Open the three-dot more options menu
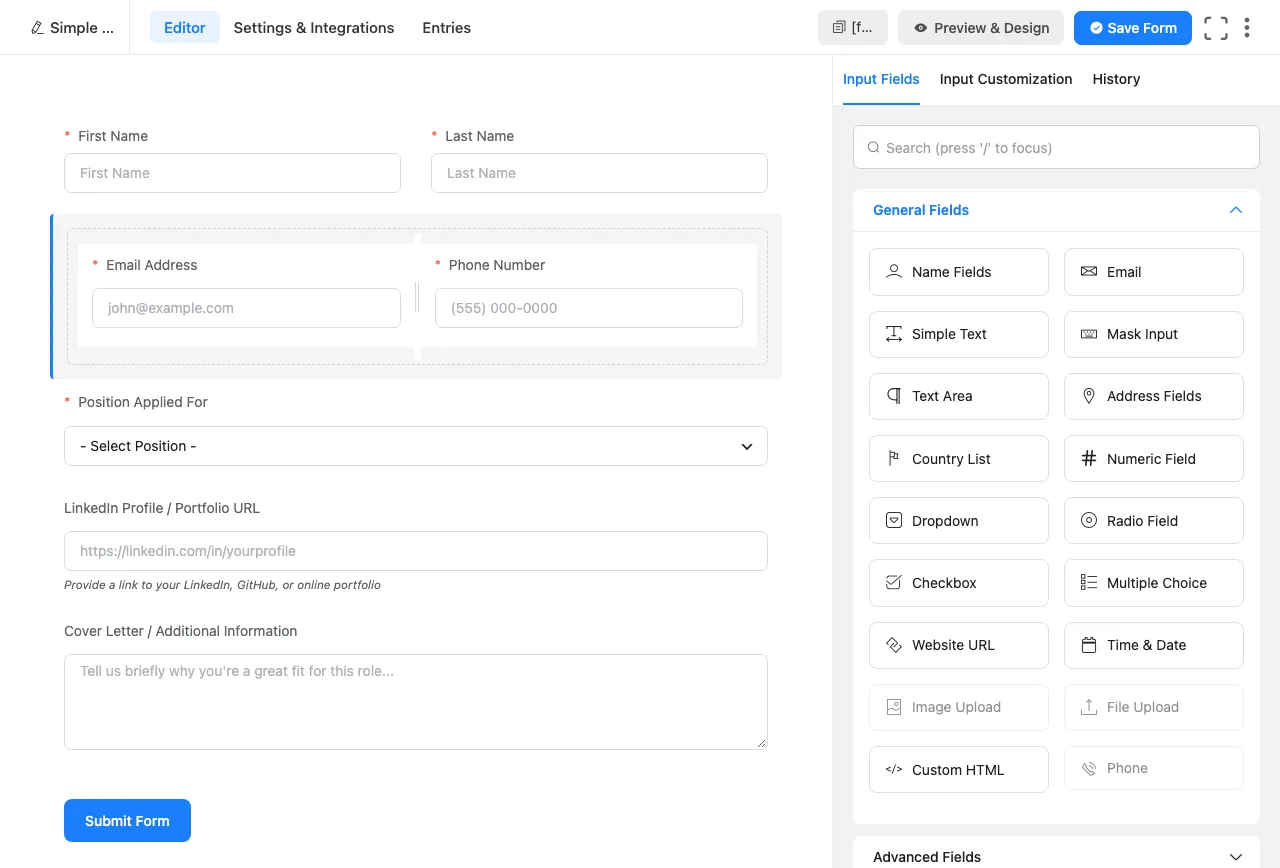 pyautogui.click(x=1247, y=28)
